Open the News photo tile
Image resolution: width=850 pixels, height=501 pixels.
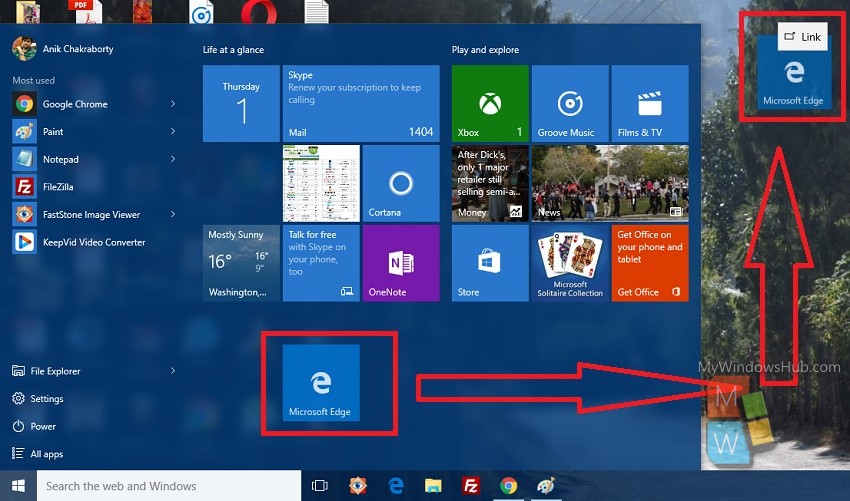(610, 183)
